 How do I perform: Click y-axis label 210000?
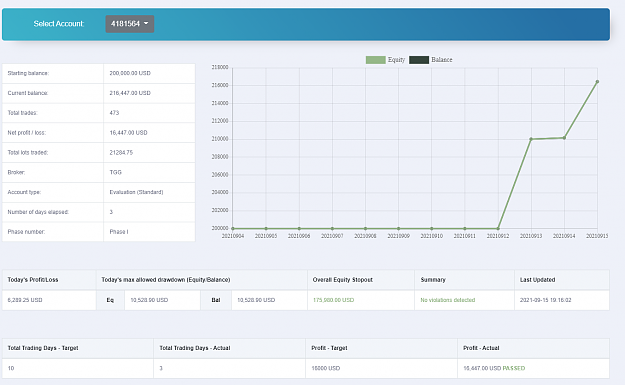220,139
